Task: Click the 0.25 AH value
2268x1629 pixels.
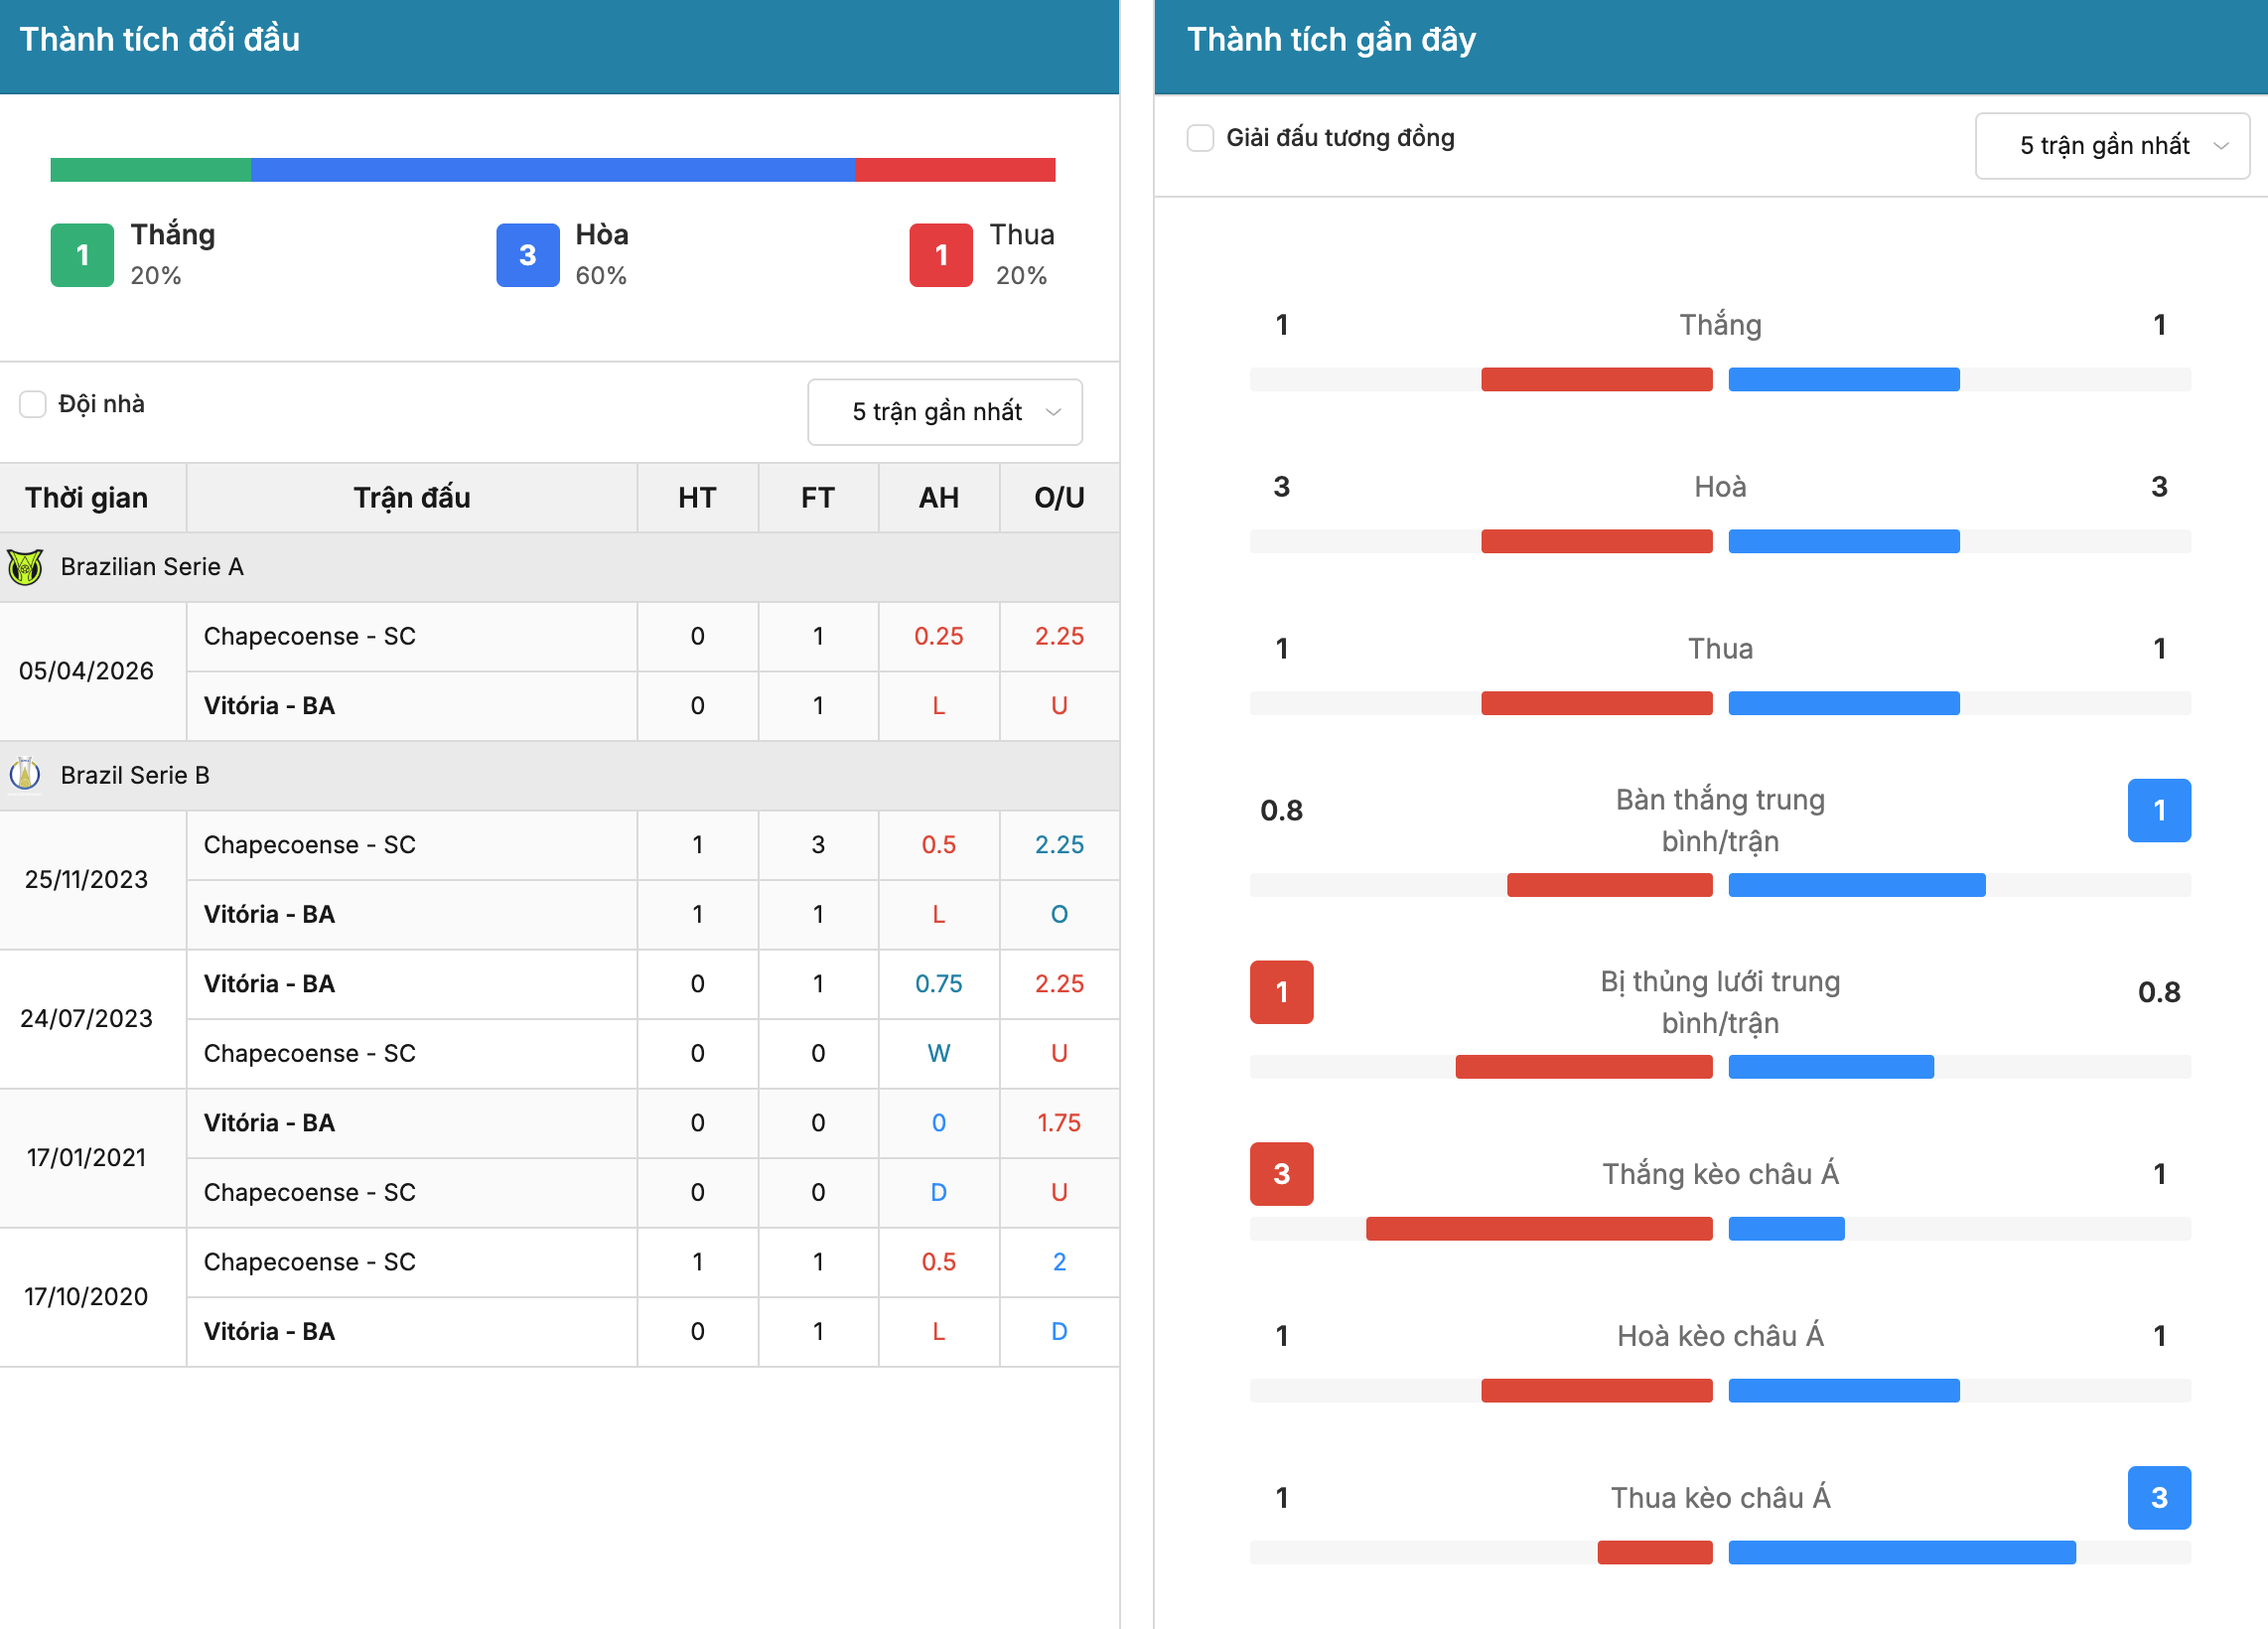Action: point(939,636)
